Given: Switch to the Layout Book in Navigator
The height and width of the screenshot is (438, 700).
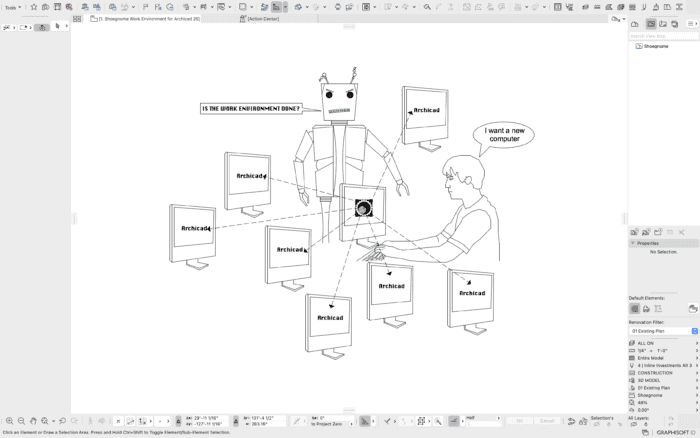Looking at the screenshot, I should tap(663, 24).
